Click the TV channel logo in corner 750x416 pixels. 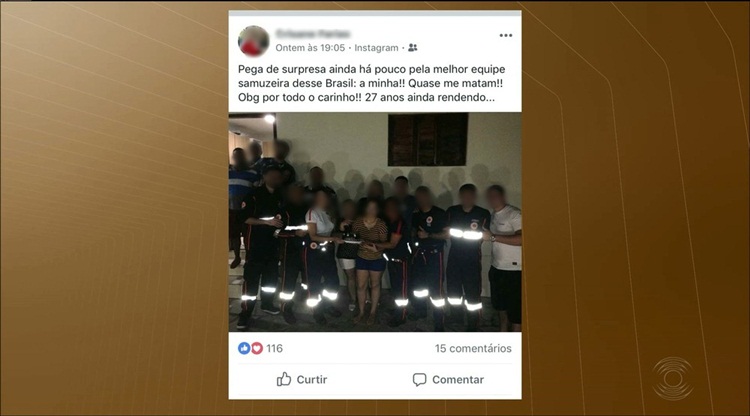coord(673,379)
